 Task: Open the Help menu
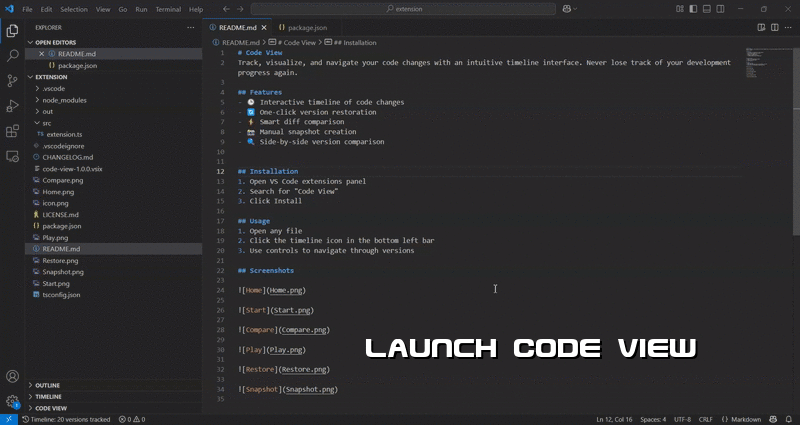(x=196, y=9)
